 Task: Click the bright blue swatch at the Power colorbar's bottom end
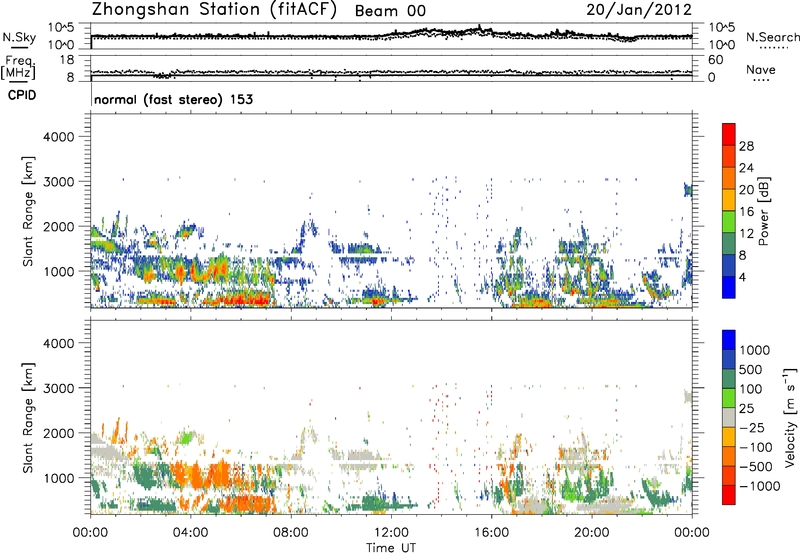tap(729, 287)
